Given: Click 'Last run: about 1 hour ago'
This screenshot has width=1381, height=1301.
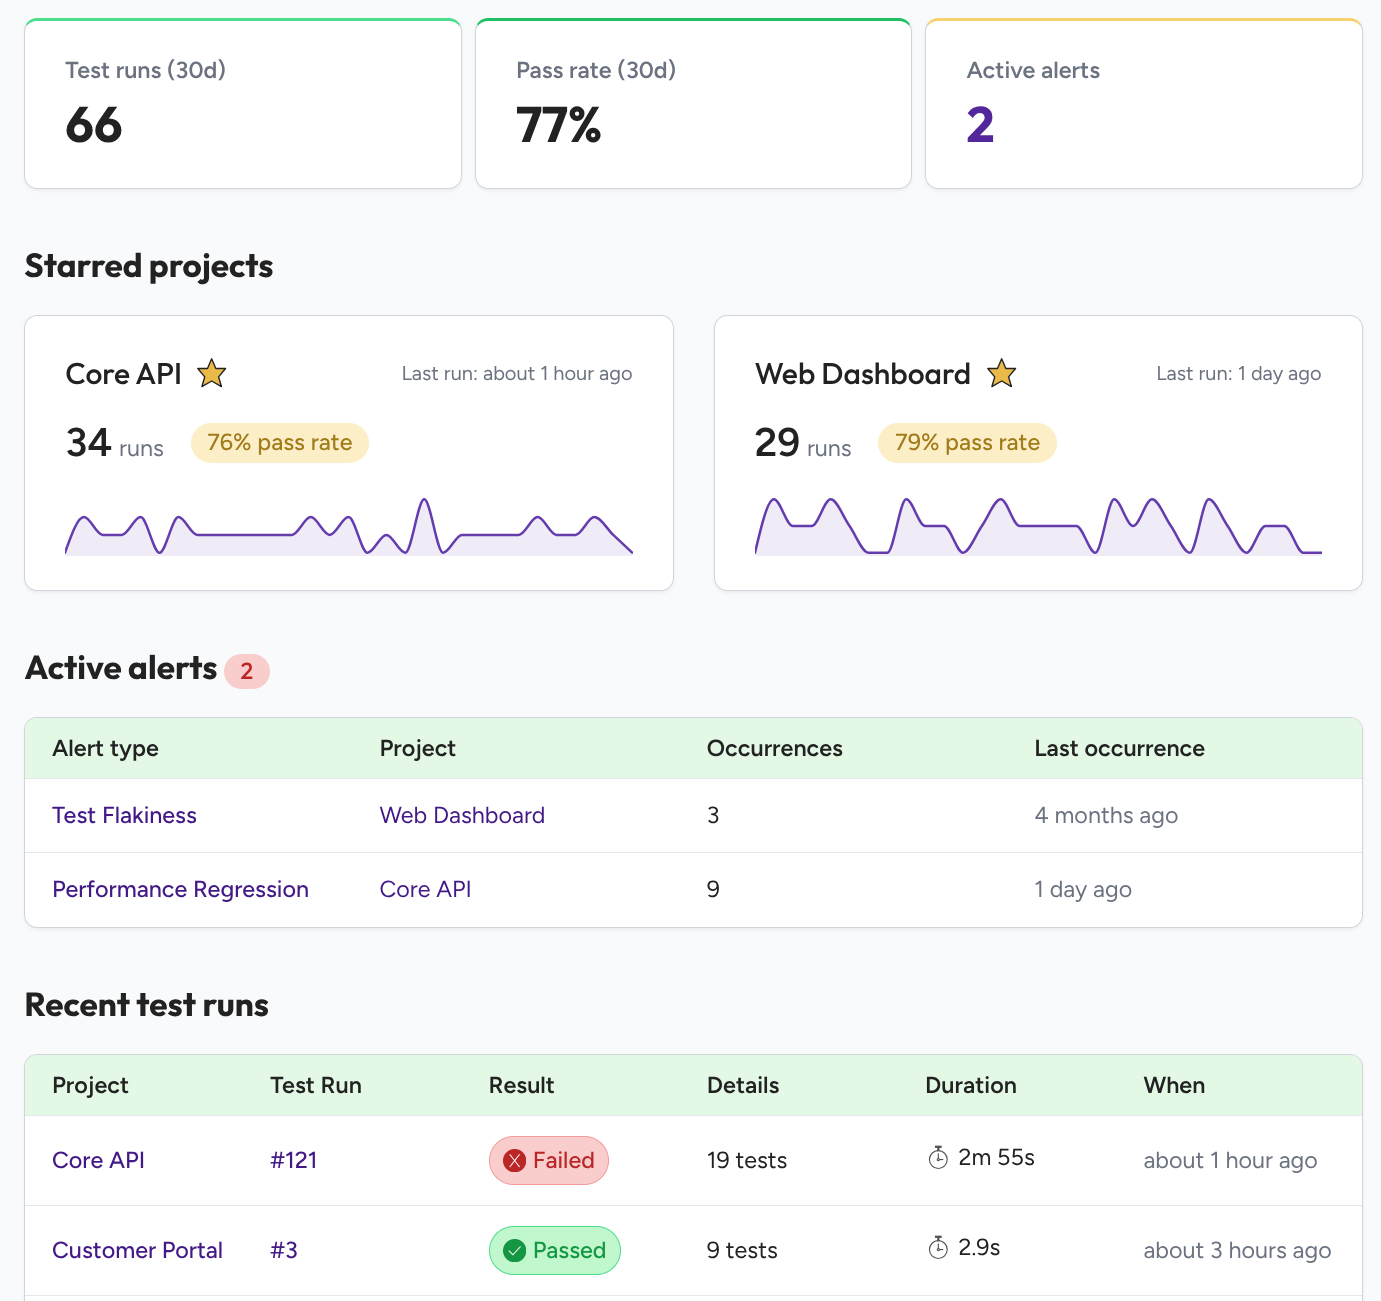Looking at the screenshot, I should pyautogui.click(x=517, y=373).
